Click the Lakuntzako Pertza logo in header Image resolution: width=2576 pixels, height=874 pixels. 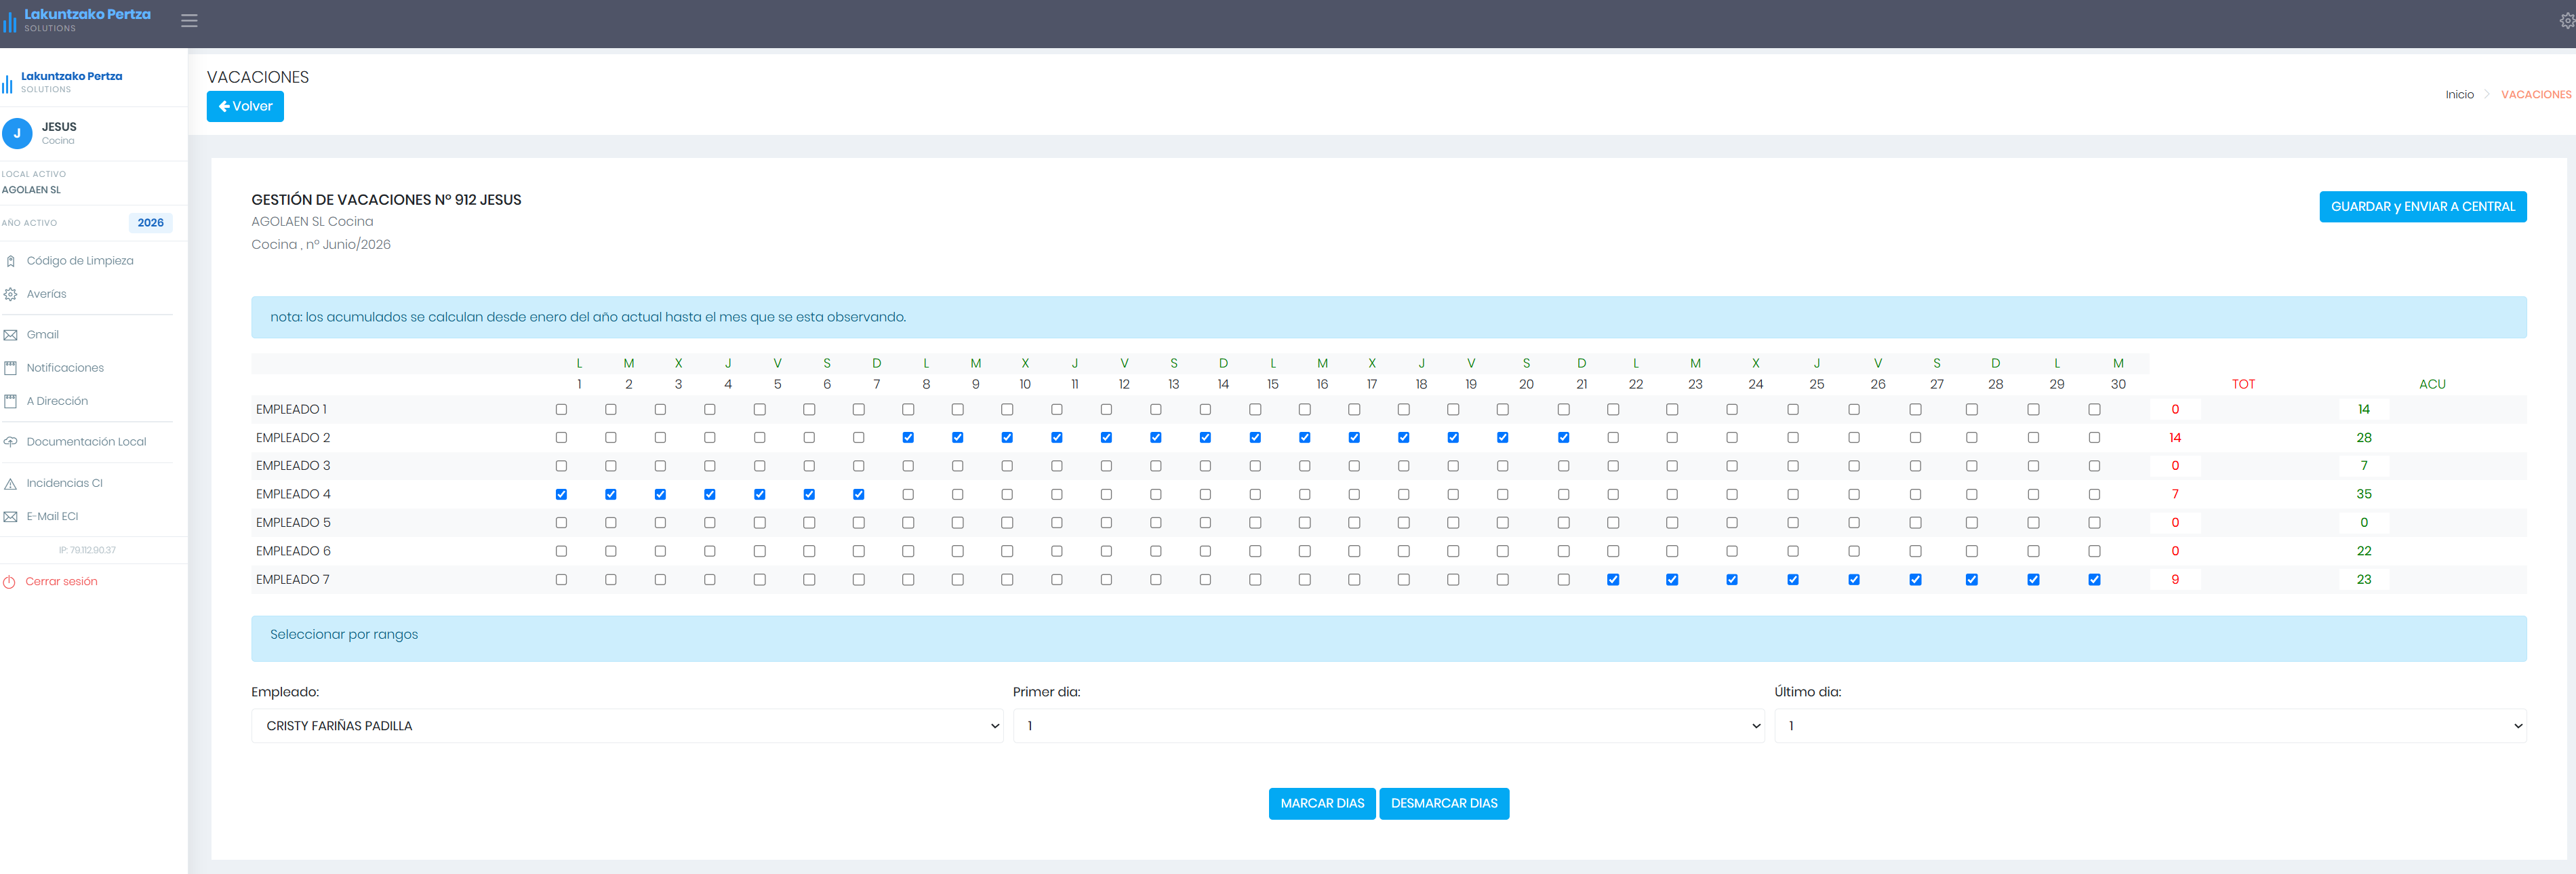point(76,20)
